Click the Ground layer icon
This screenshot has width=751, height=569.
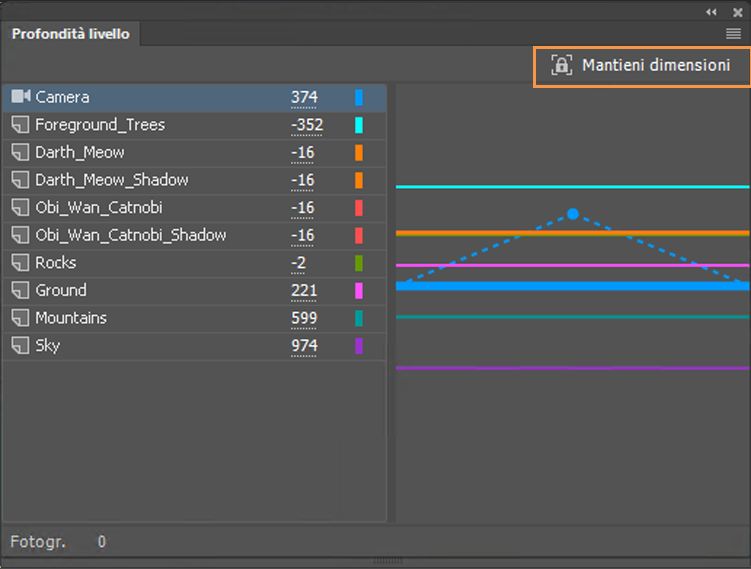pyautogui.click(x=20, y=291)
